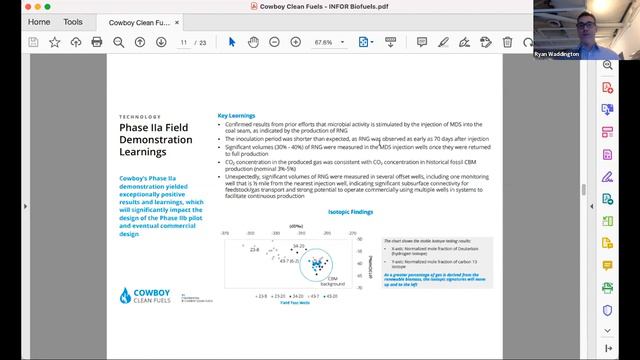The width and height of the screenshot is (640, 360).
Task: Open the fit page options icon
Action: pyautogui.click(x=364, y=42)
